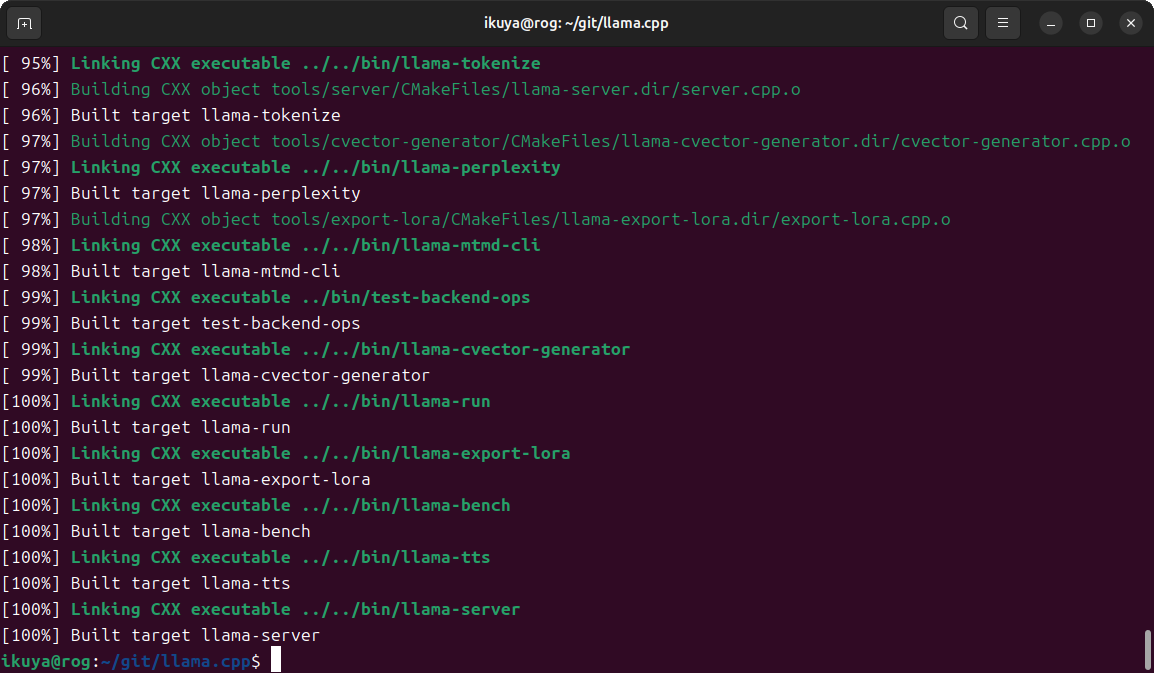Click "Linking CXX executable ../../bin/llama-tts"
The width and height of the screenshot is (1154, 673).
[280, 557]
